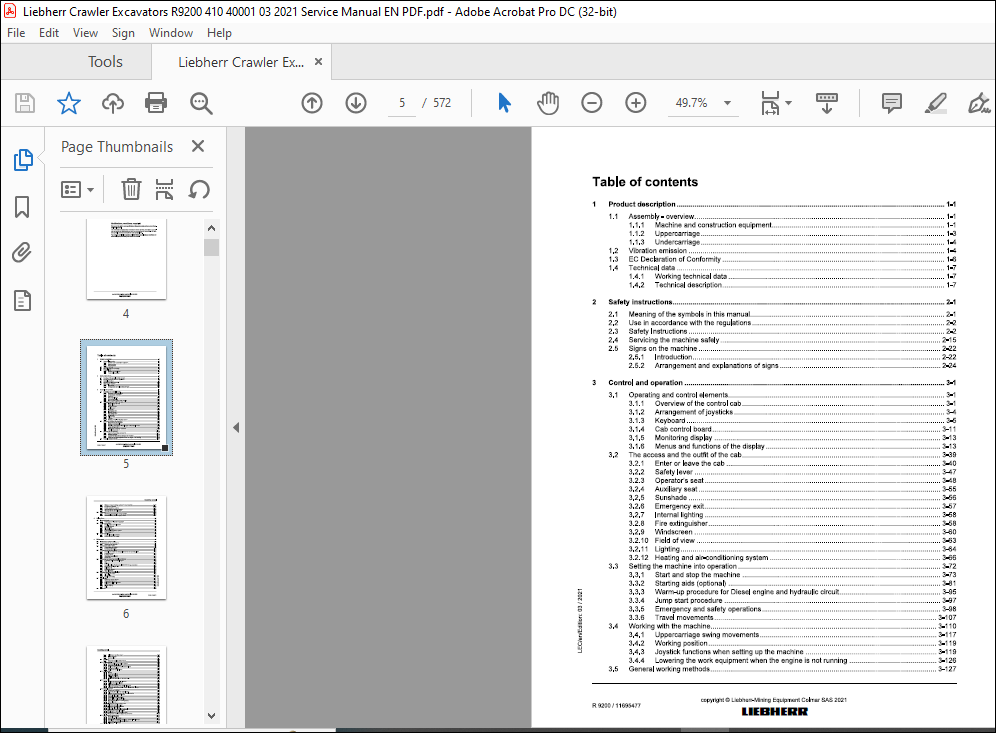Go to previous page arrow
The image size is (996, 733).
coord(312,103)
